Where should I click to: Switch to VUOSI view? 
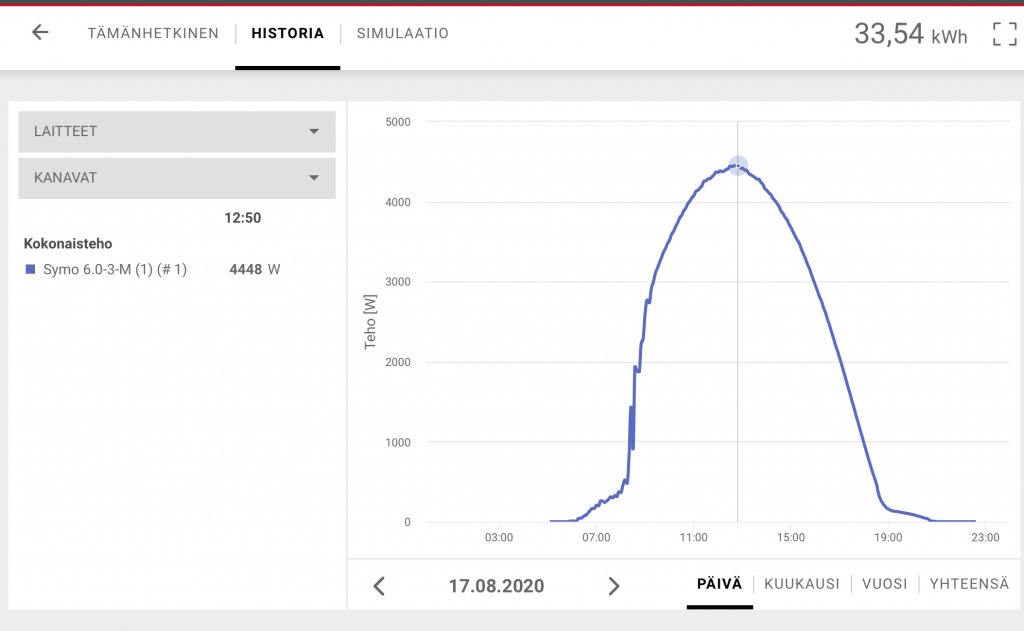click(884, 584)
